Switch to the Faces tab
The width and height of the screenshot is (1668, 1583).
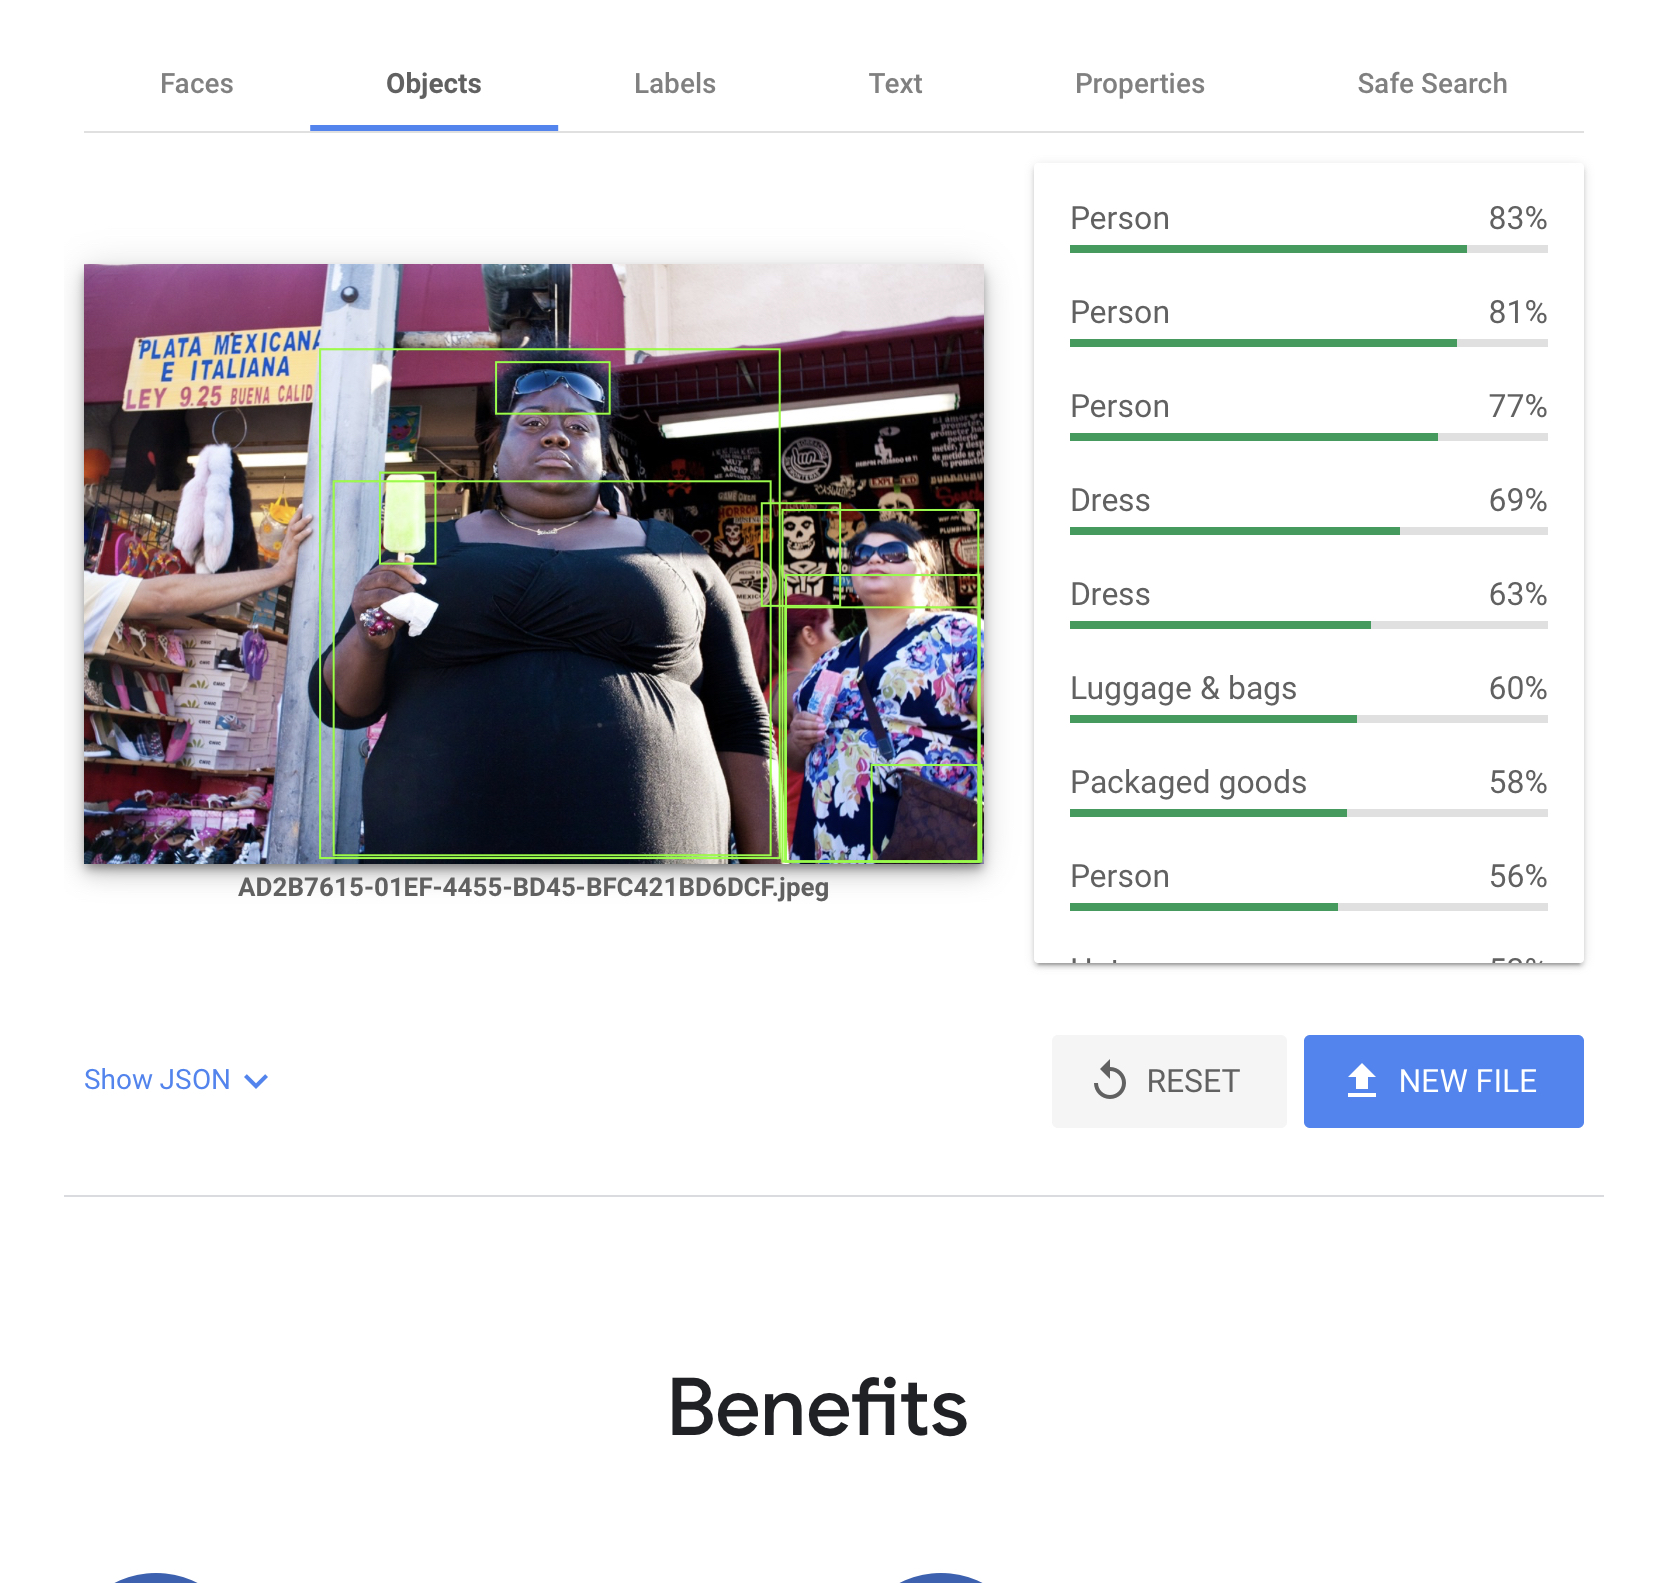point(197,84)
